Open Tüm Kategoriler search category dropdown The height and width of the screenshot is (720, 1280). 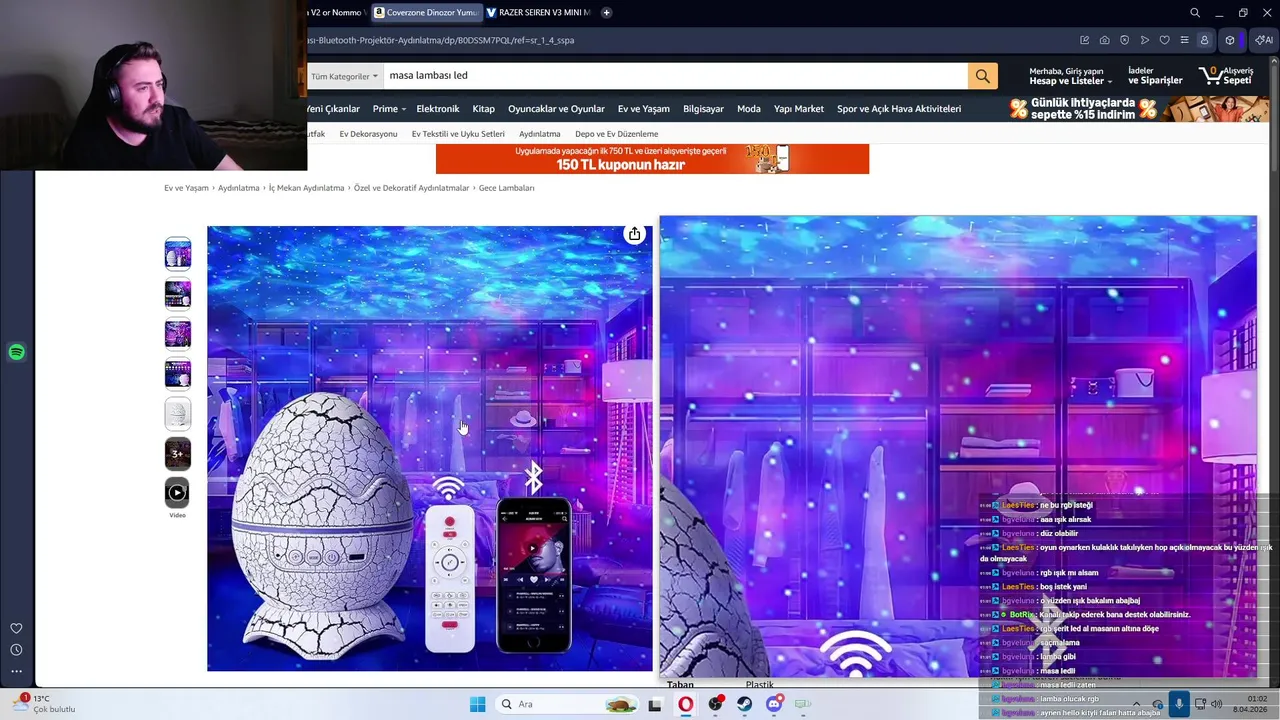345,76
